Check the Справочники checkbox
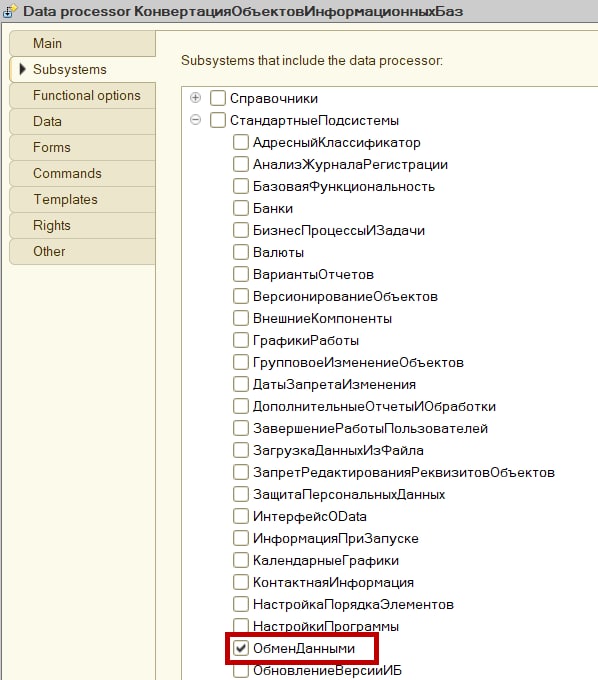This screenshot has width=598, height=680. [x=218, y=98]
